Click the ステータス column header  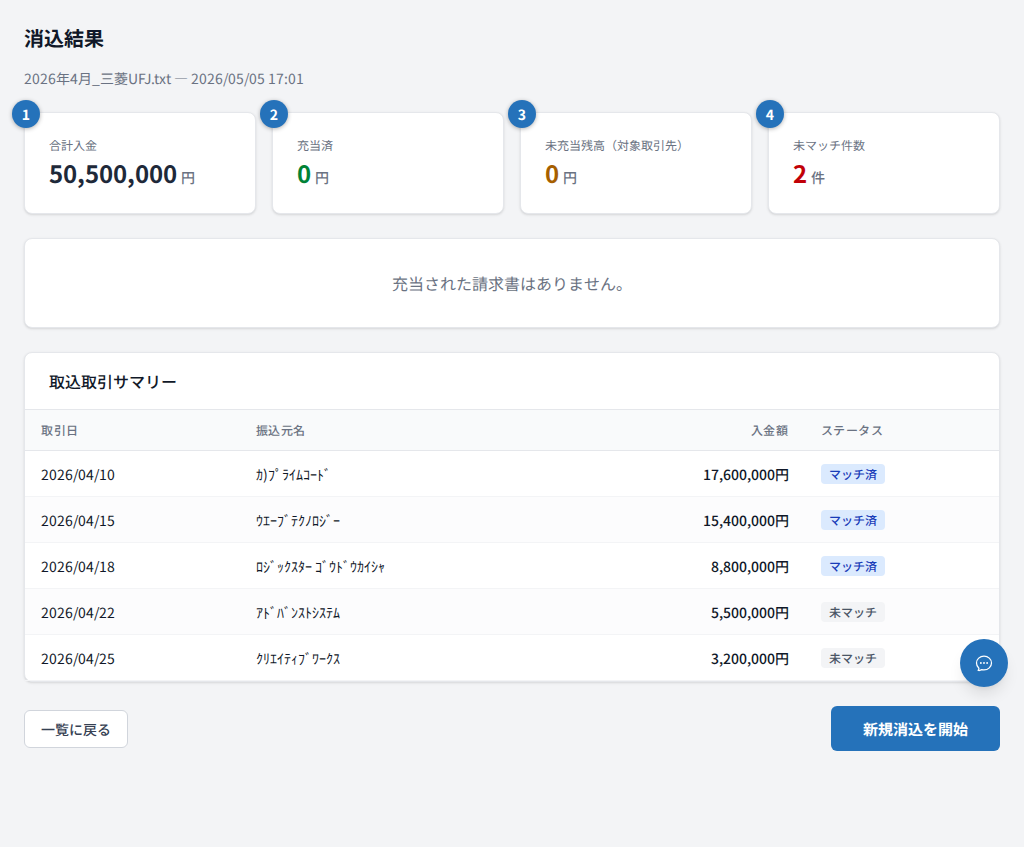click(852, 430)
